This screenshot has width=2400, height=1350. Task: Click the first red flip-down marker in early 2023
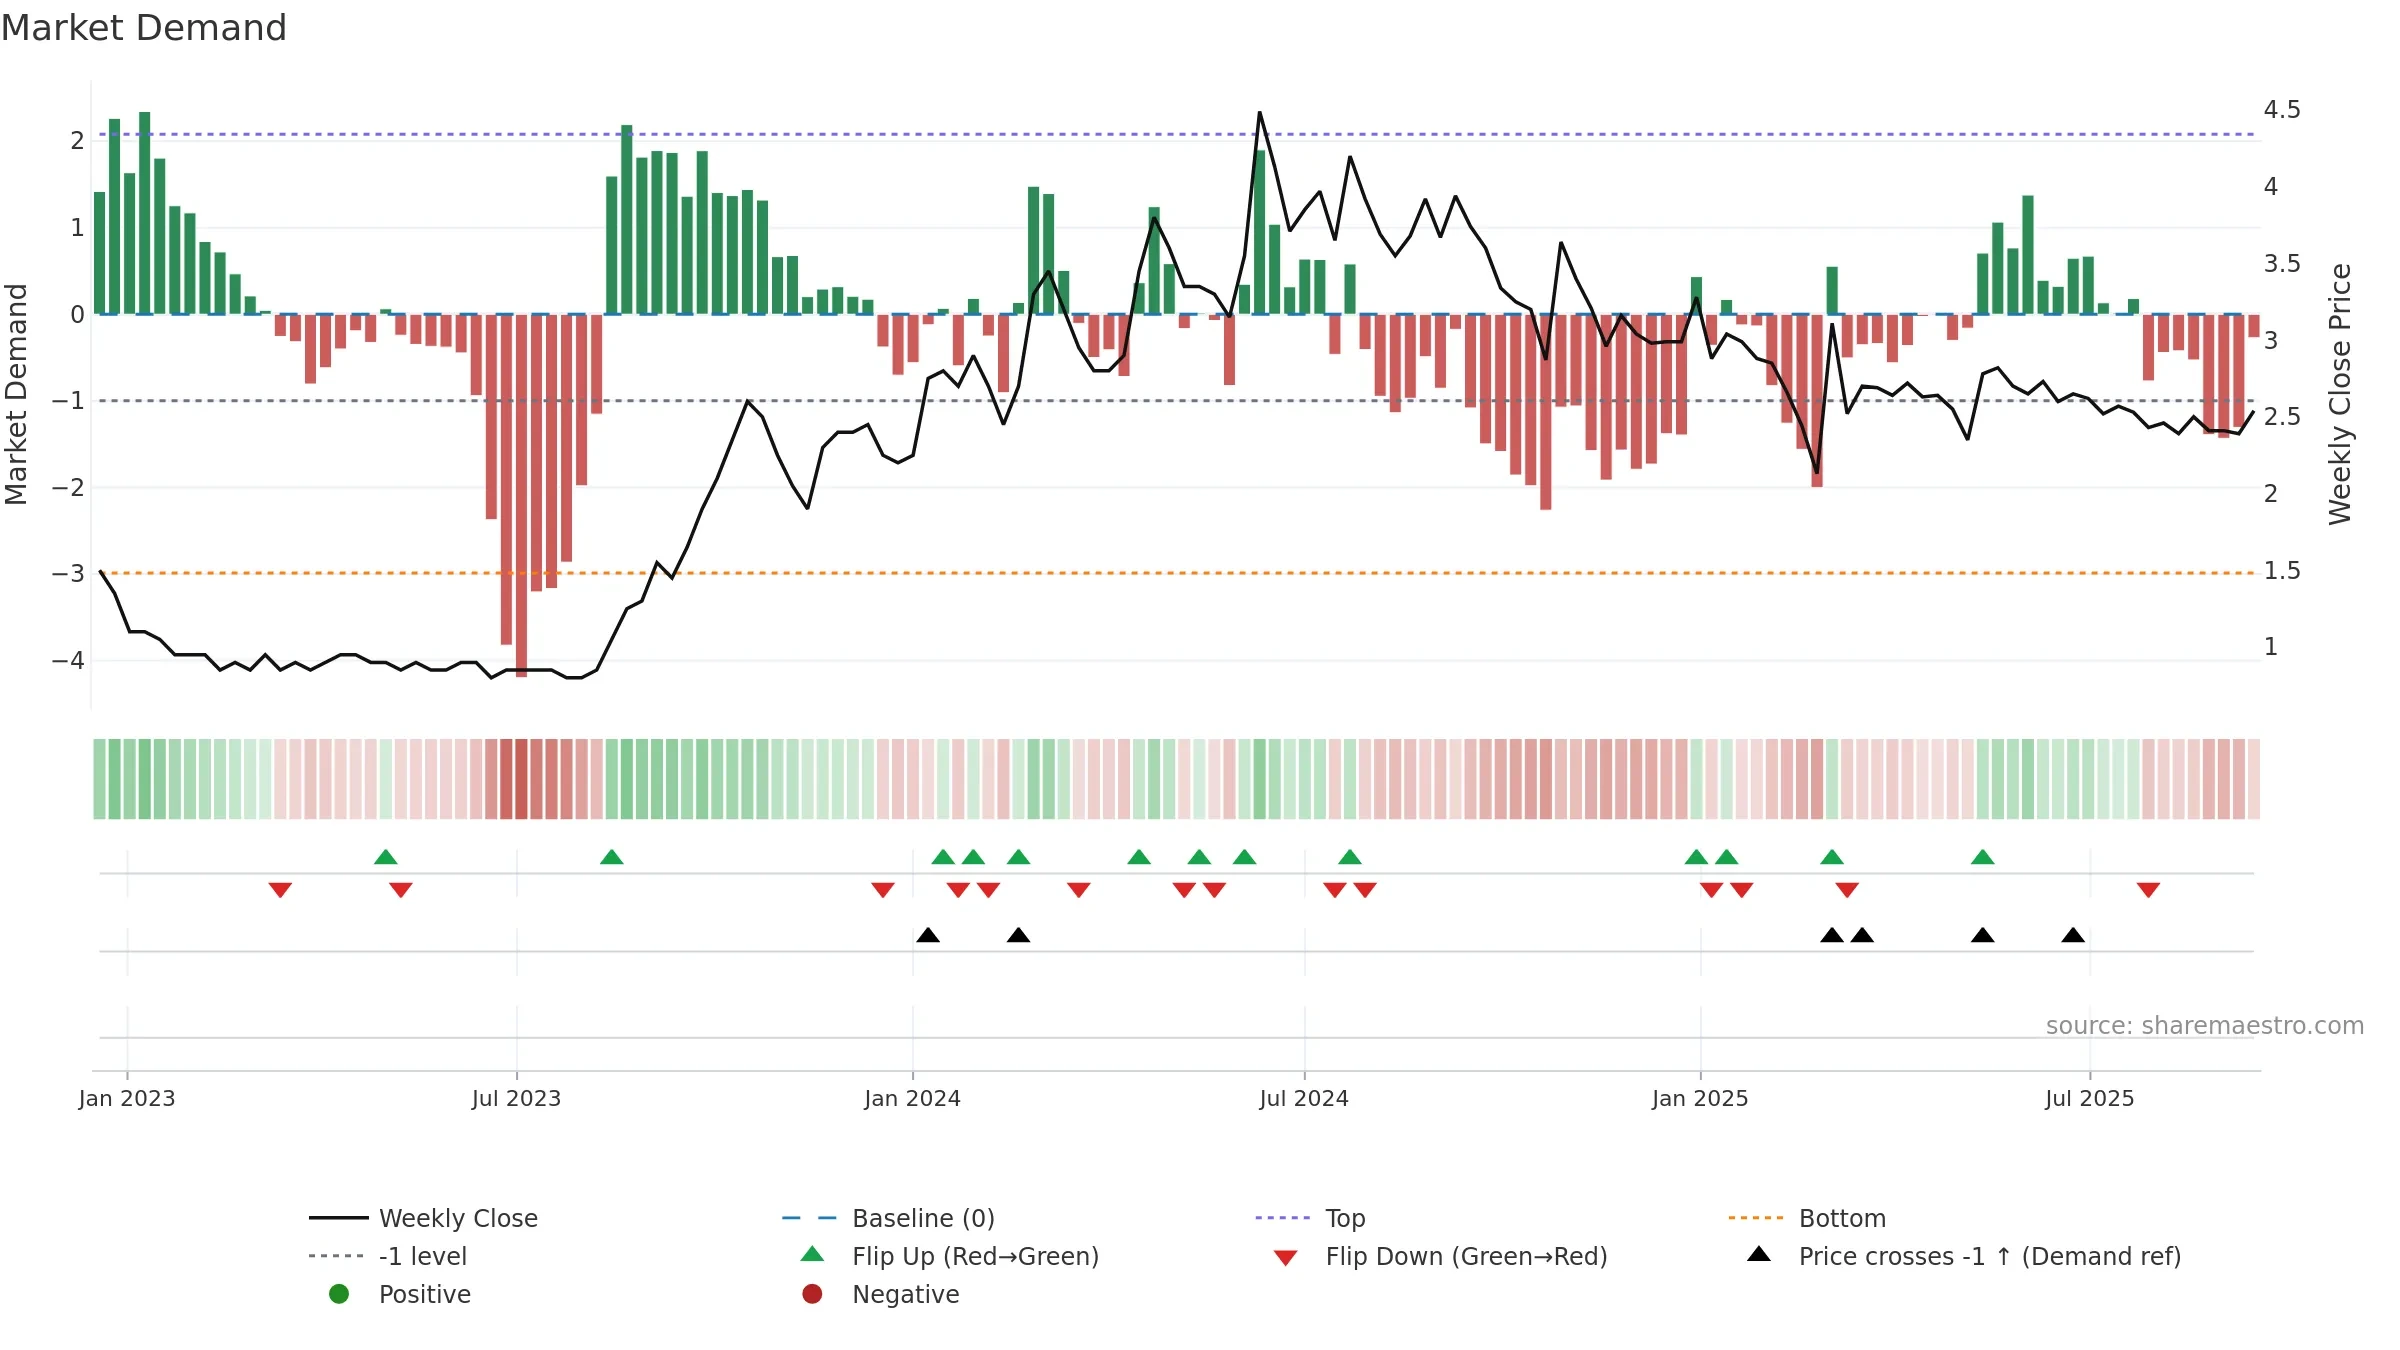pyautogui.click(x=280, y=890)
